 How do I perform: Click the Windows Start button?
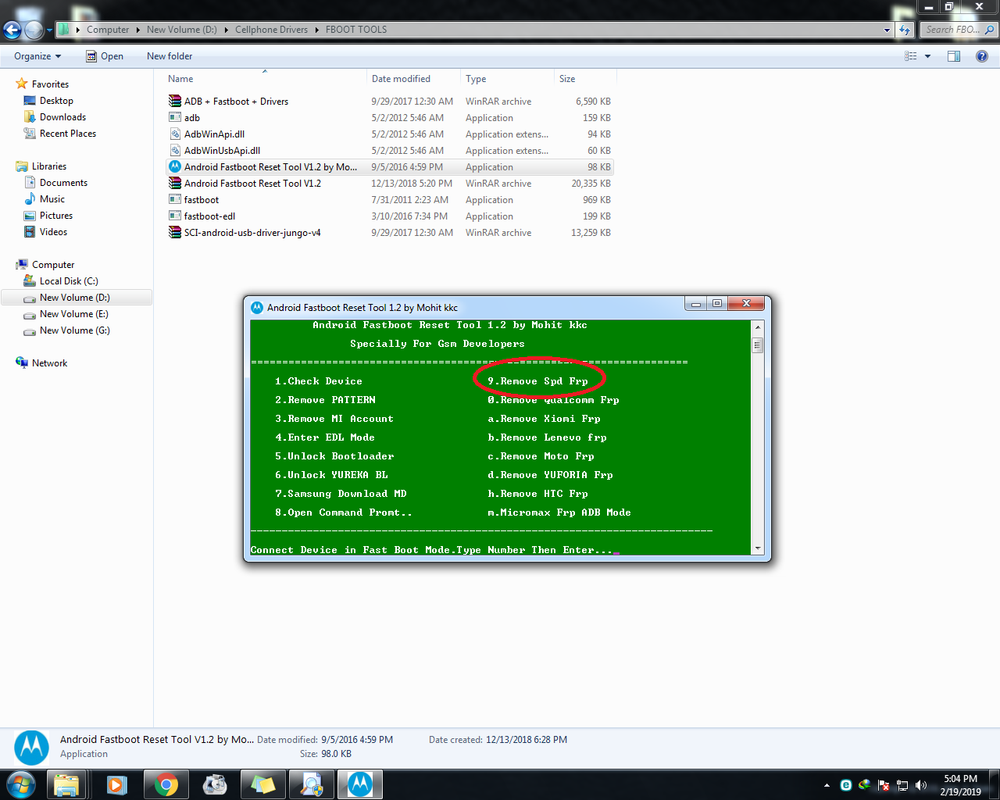[x=20, y=784]
